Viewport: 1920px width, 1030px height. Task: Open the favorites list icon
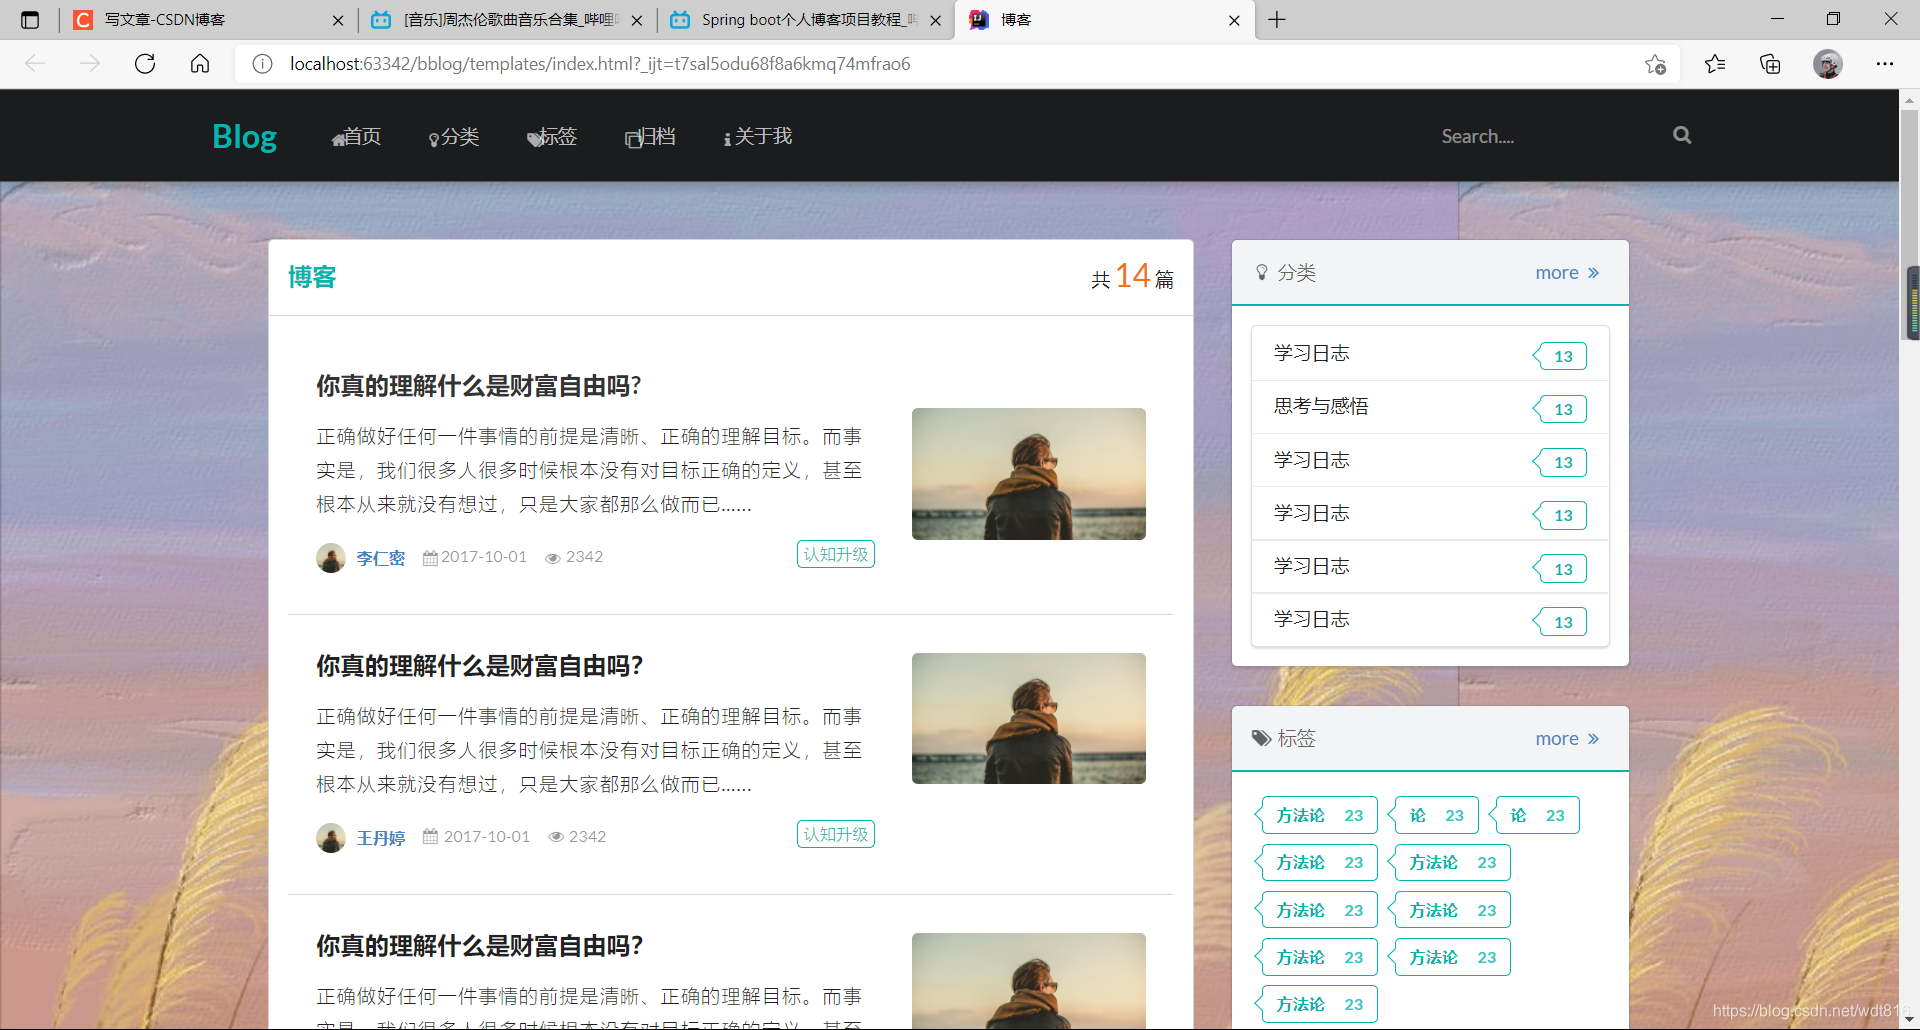pos(1715,64)
